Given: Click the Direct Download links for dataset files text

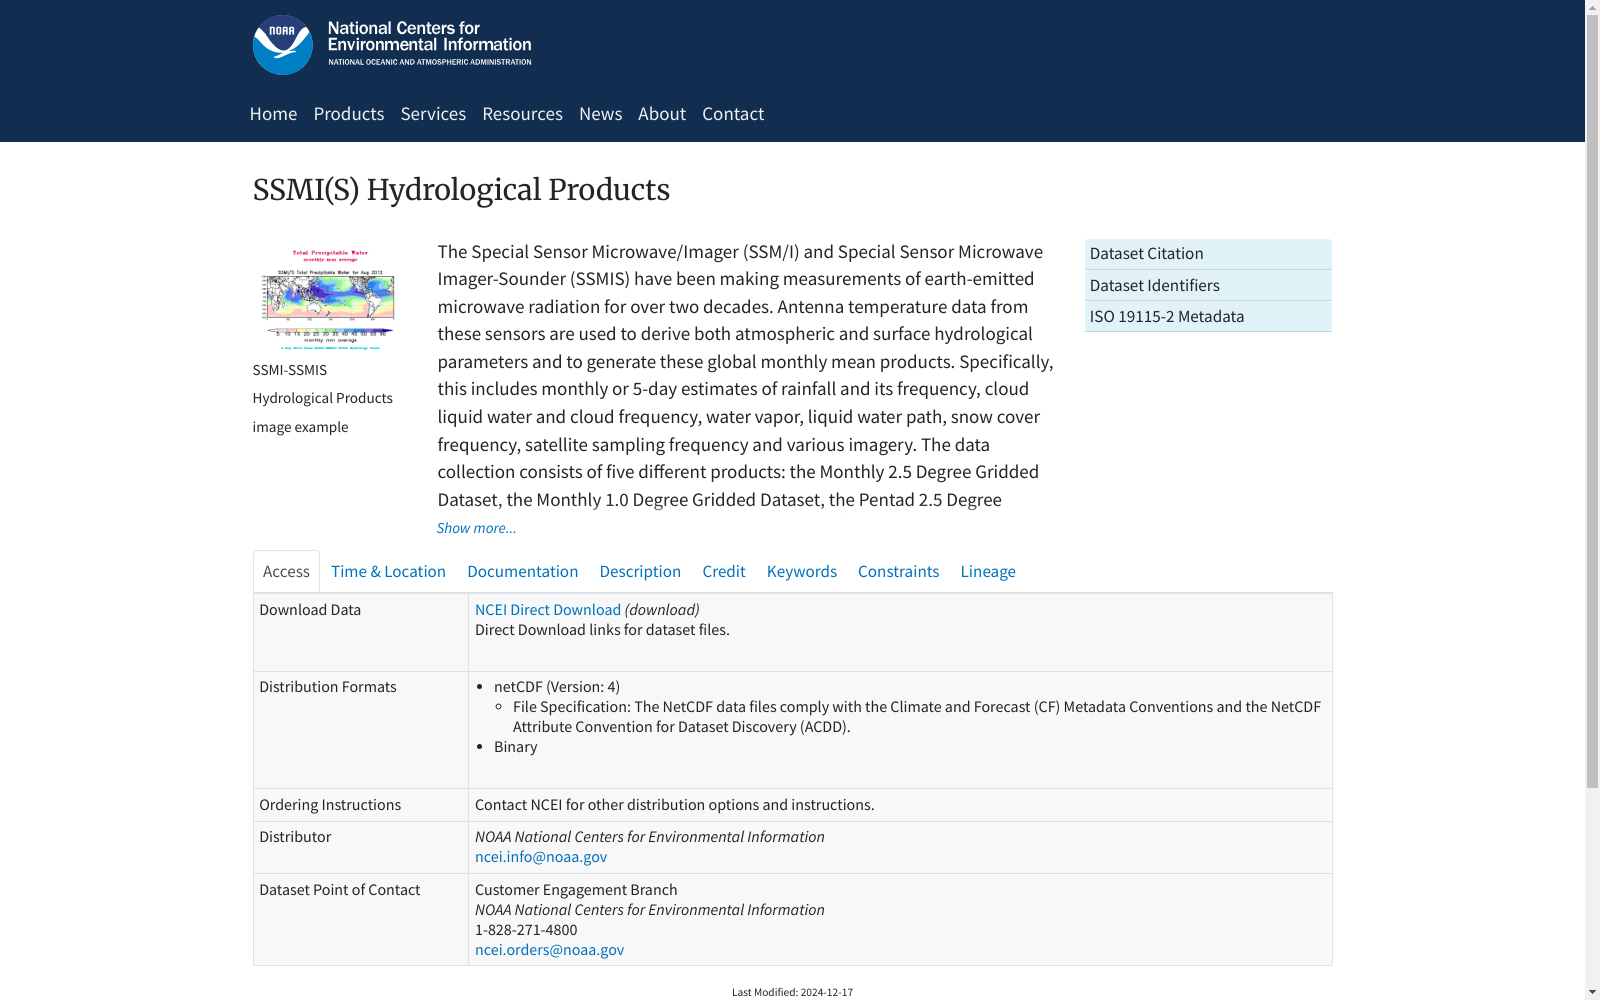Looking at the screenshot, I should (602, 630).
